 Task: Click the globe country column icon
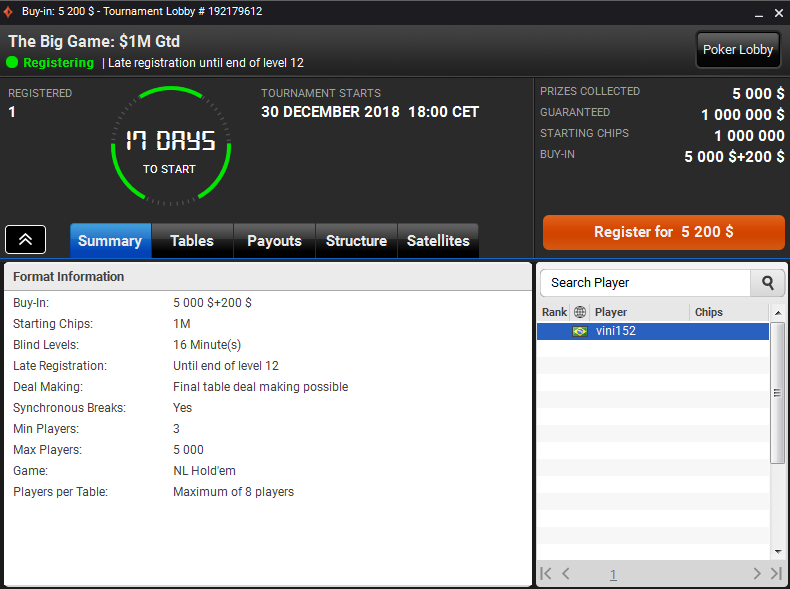(580, 312)
